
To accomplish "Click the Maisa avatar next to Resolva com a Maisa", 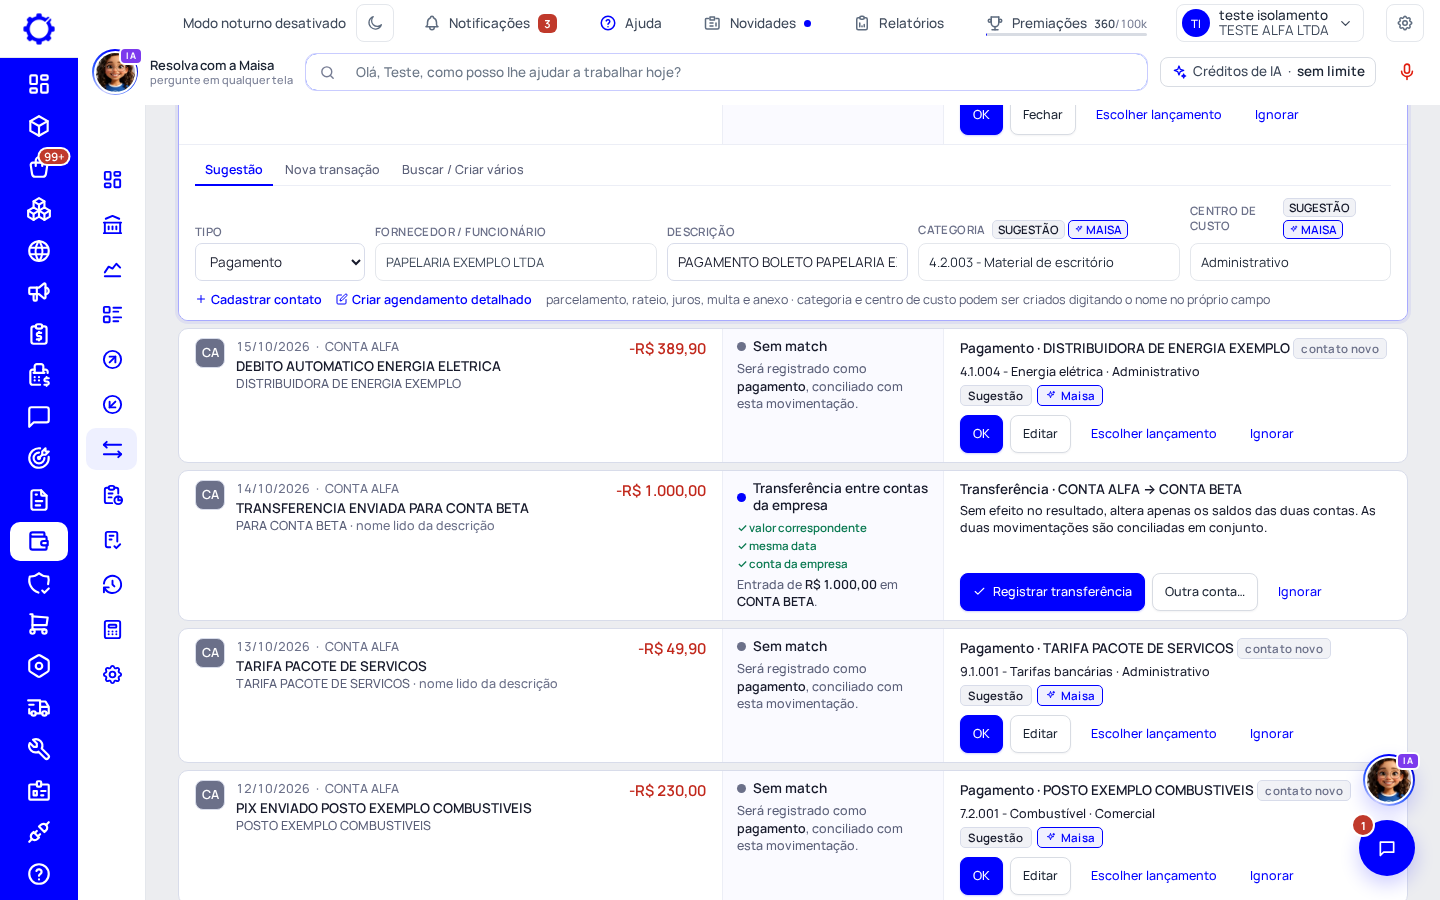I will click(116, 72).
